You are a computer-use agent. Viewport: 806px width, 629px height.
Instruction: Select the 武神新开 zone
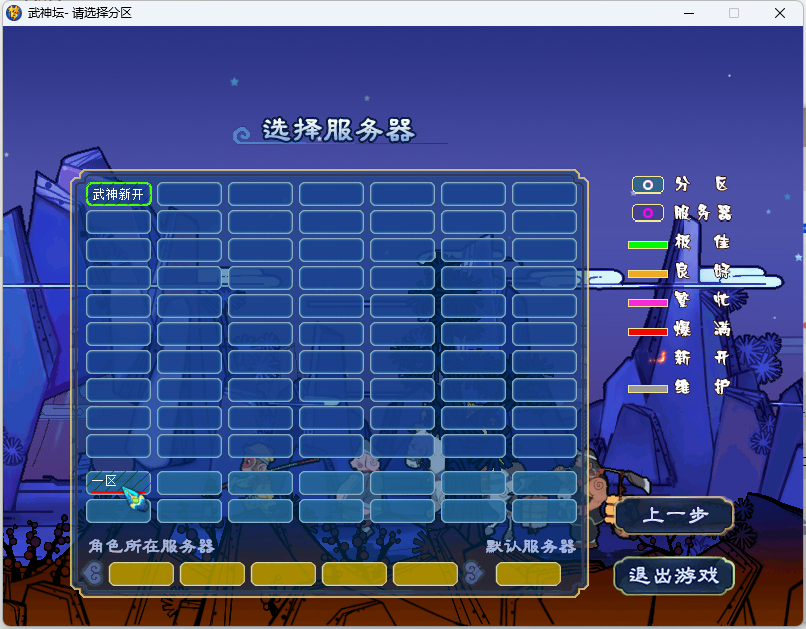(x=118, y=194)
